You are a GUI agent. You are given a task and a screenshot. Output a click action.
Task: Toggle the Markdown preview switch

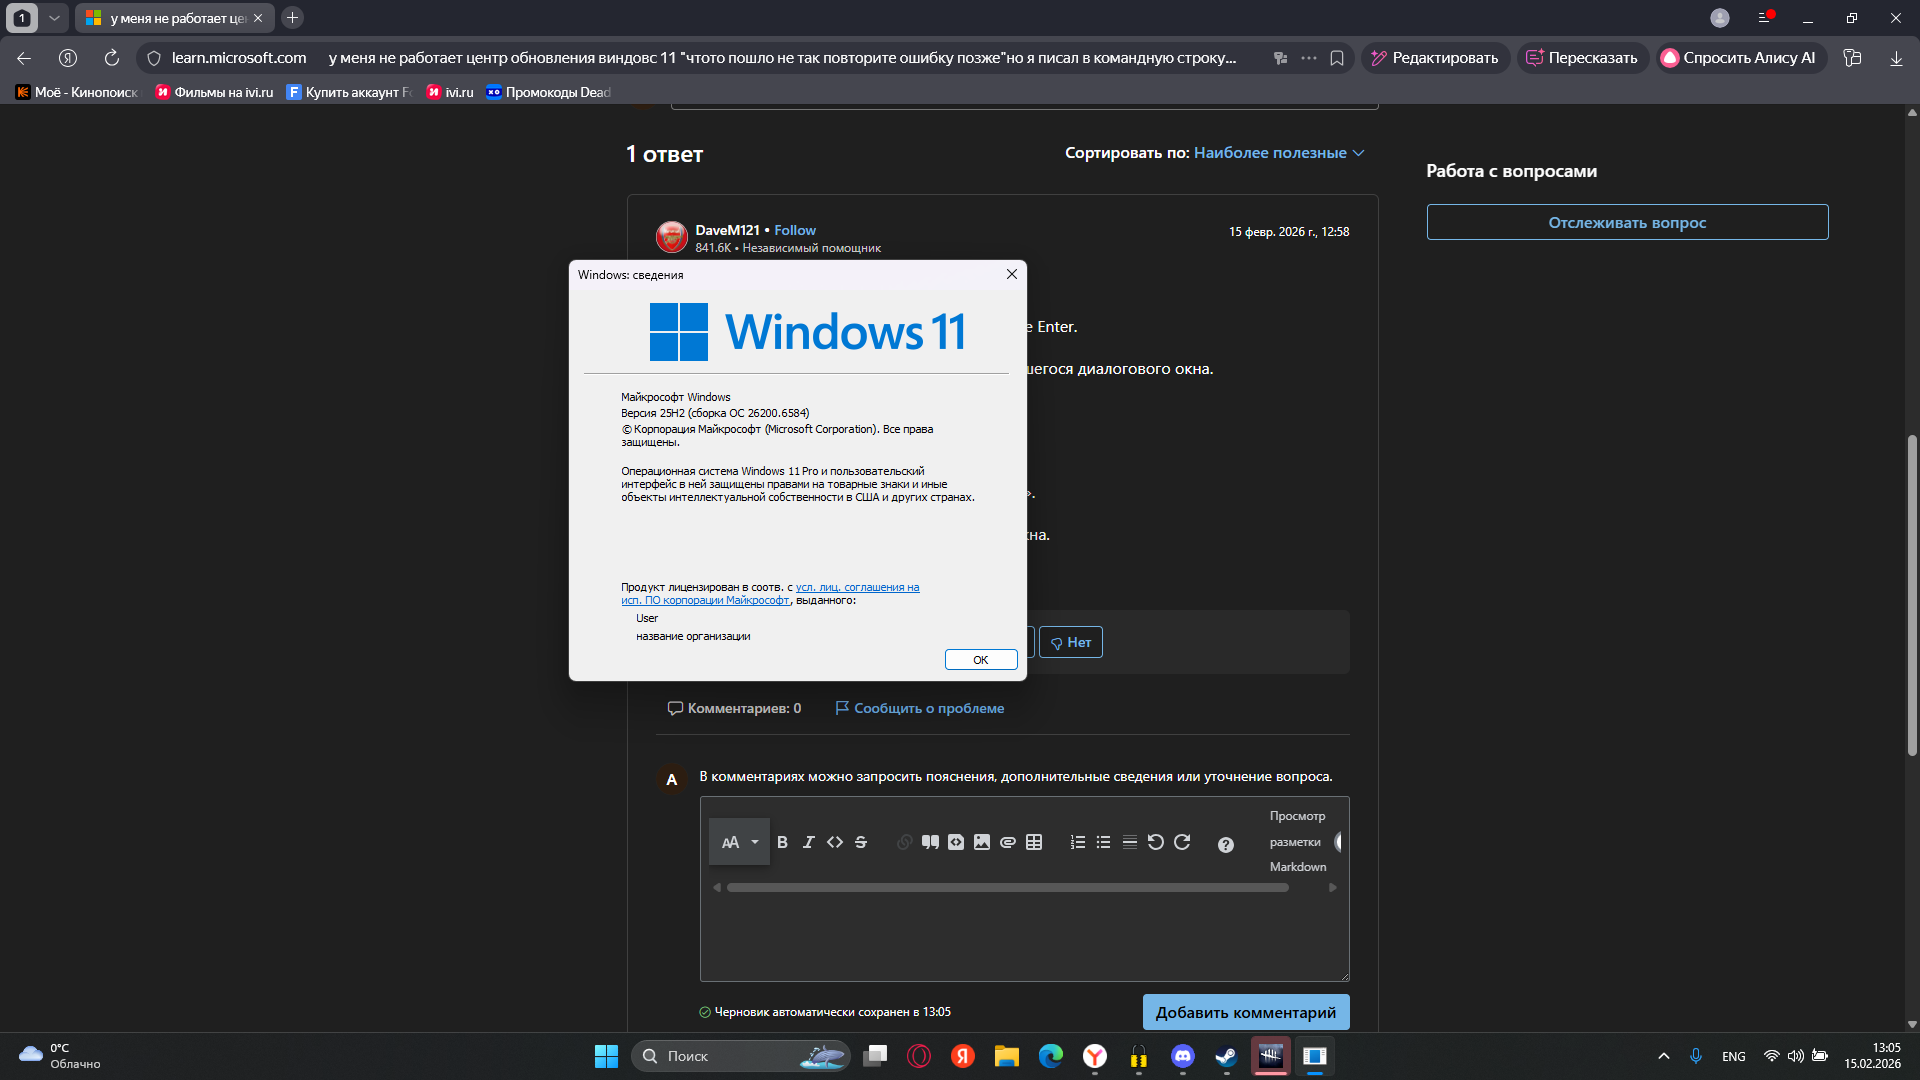(x=1340, y=842)
